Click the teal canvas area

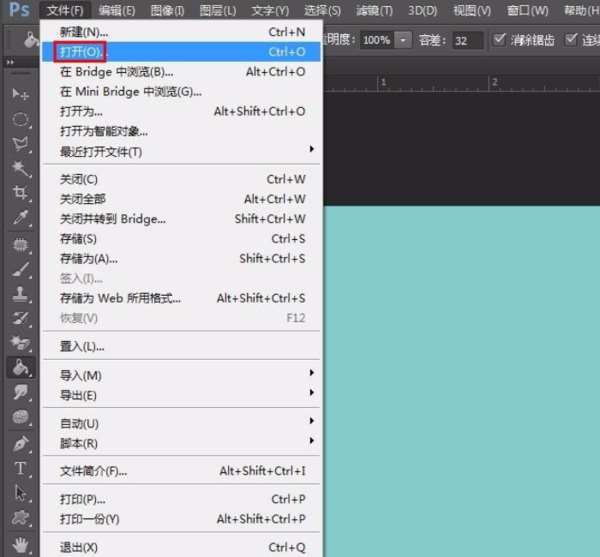point(461,381)
